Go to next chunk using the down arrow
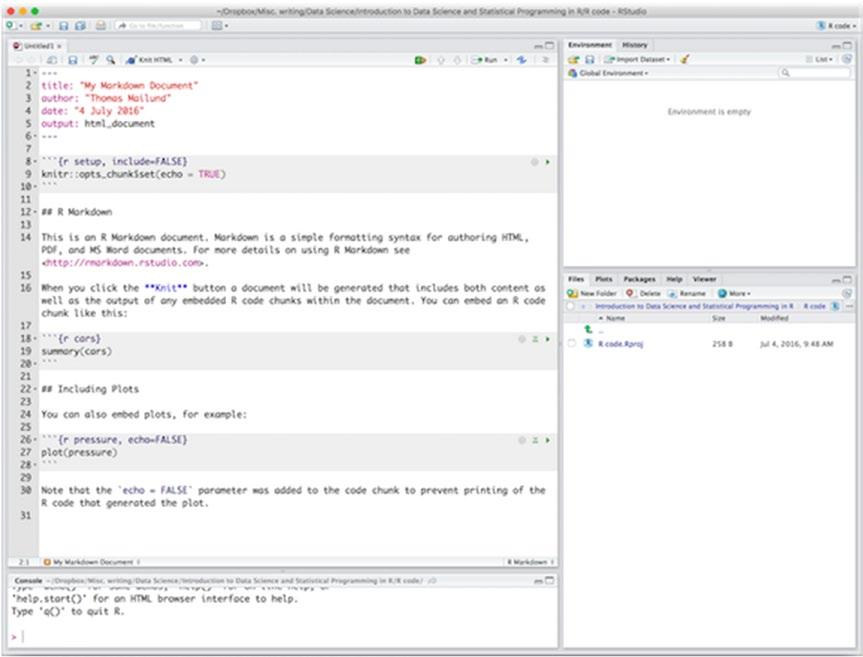Viewport: 863px width, 657px height. [x=457, y=60]
